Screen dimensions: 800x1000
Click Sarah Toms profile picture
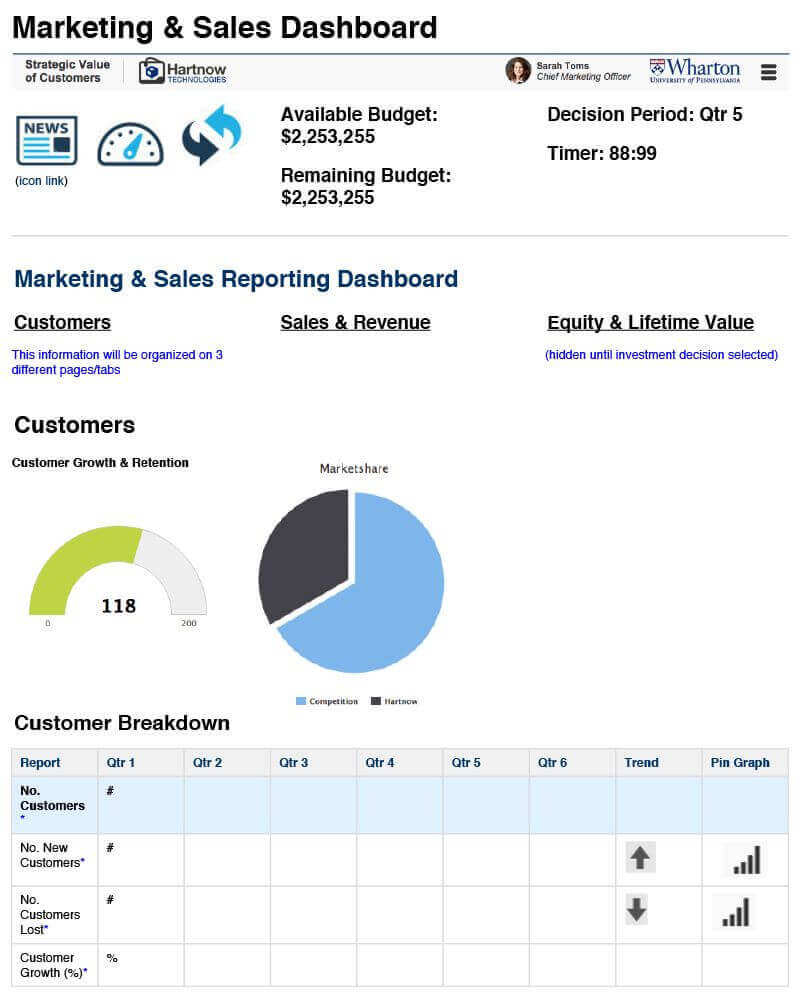tap(518, 70)
